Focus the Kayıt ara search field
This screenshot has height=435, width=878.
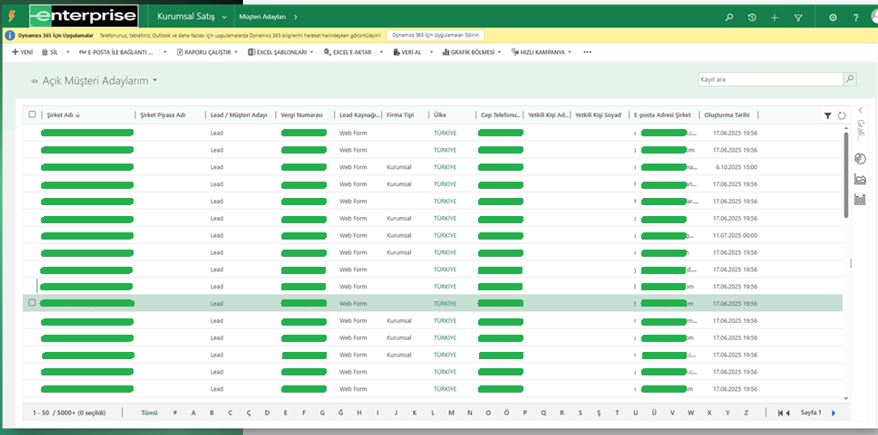tap(770, 79)
